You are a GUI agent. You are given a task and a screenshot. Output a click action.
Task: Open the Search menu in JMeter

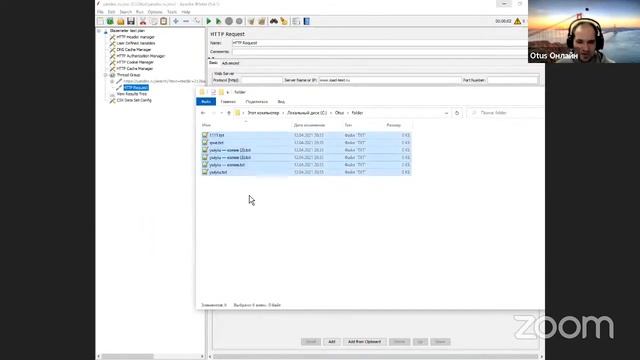126,12
